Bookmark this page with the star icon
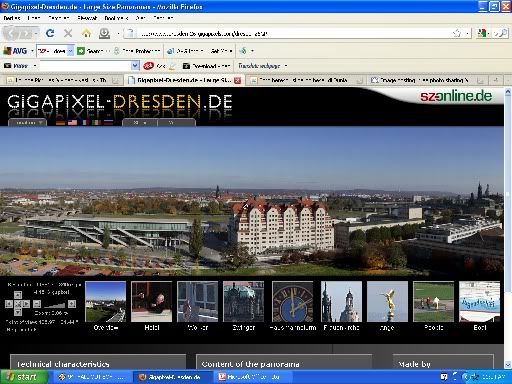This screenshot has width=512, height=384. (x=457, y=33)
